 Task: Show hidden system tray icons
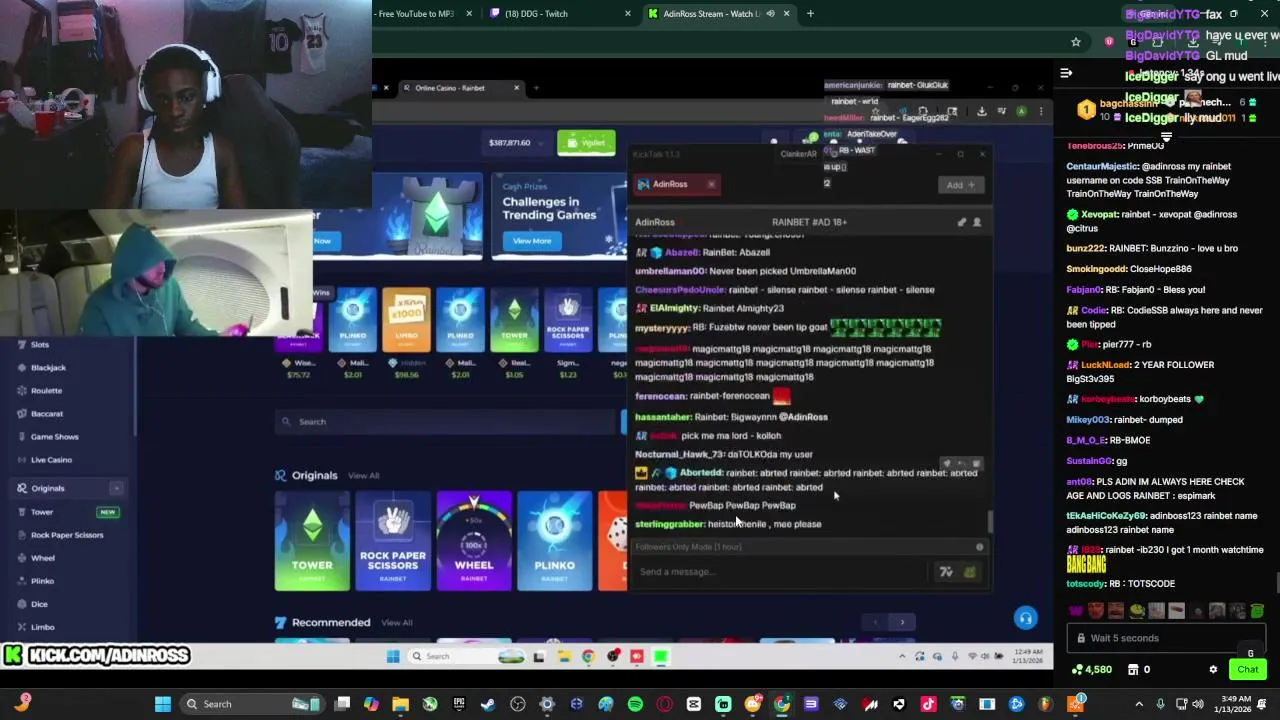pos(1138,704)
